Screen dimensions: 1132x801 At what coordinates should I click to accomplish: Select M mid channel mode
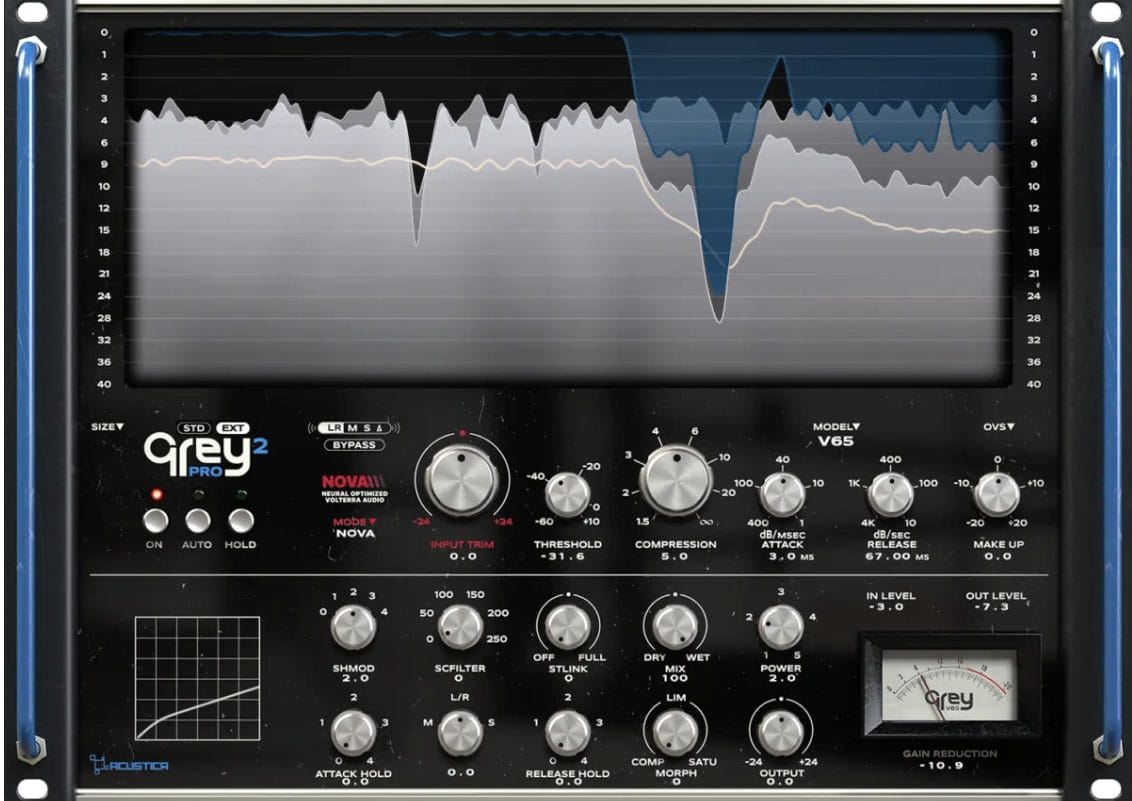point(353,428)
